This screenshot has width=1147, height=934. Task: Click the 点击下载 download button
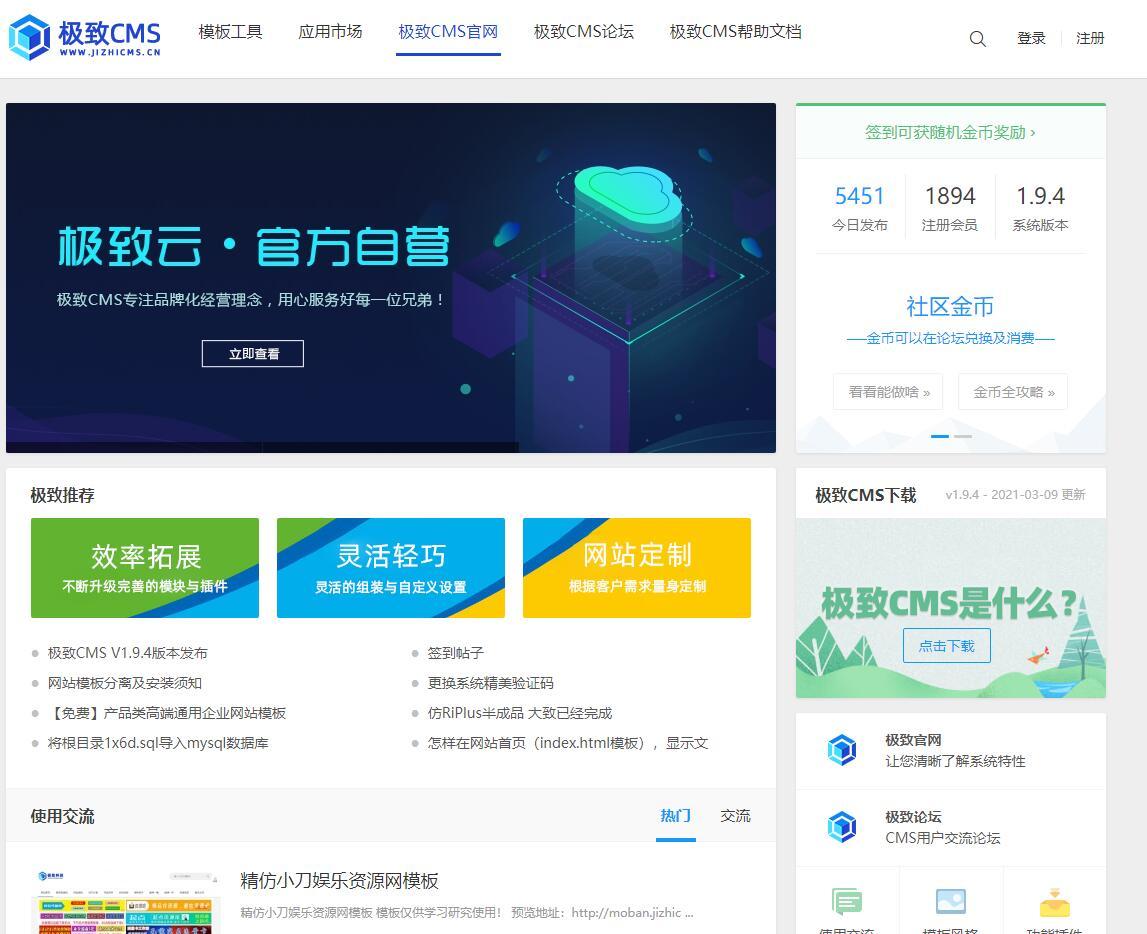click(946, 646)
